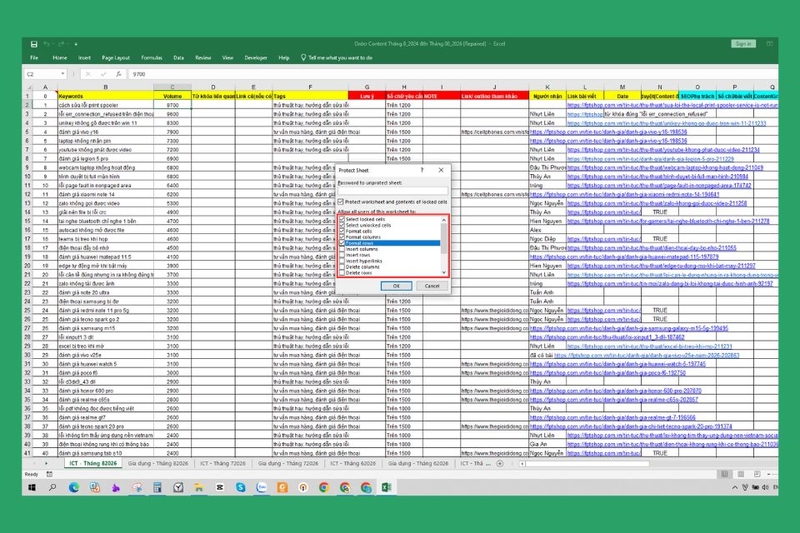Open the youtube-khong-phat-duoc-video link
The width and height of the screenshot is (800, 533).
pos(663,149)
